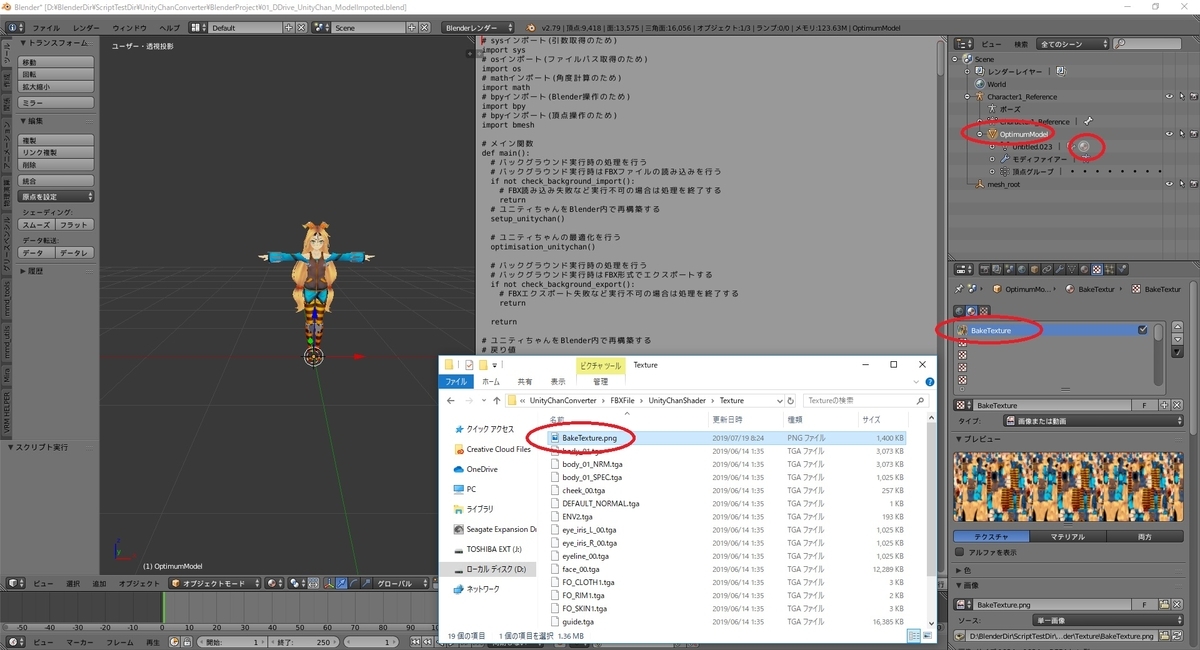Open texture タイプ 画像または動画 dropdown
1200x650 pixels.
(x=1093, y=421)
